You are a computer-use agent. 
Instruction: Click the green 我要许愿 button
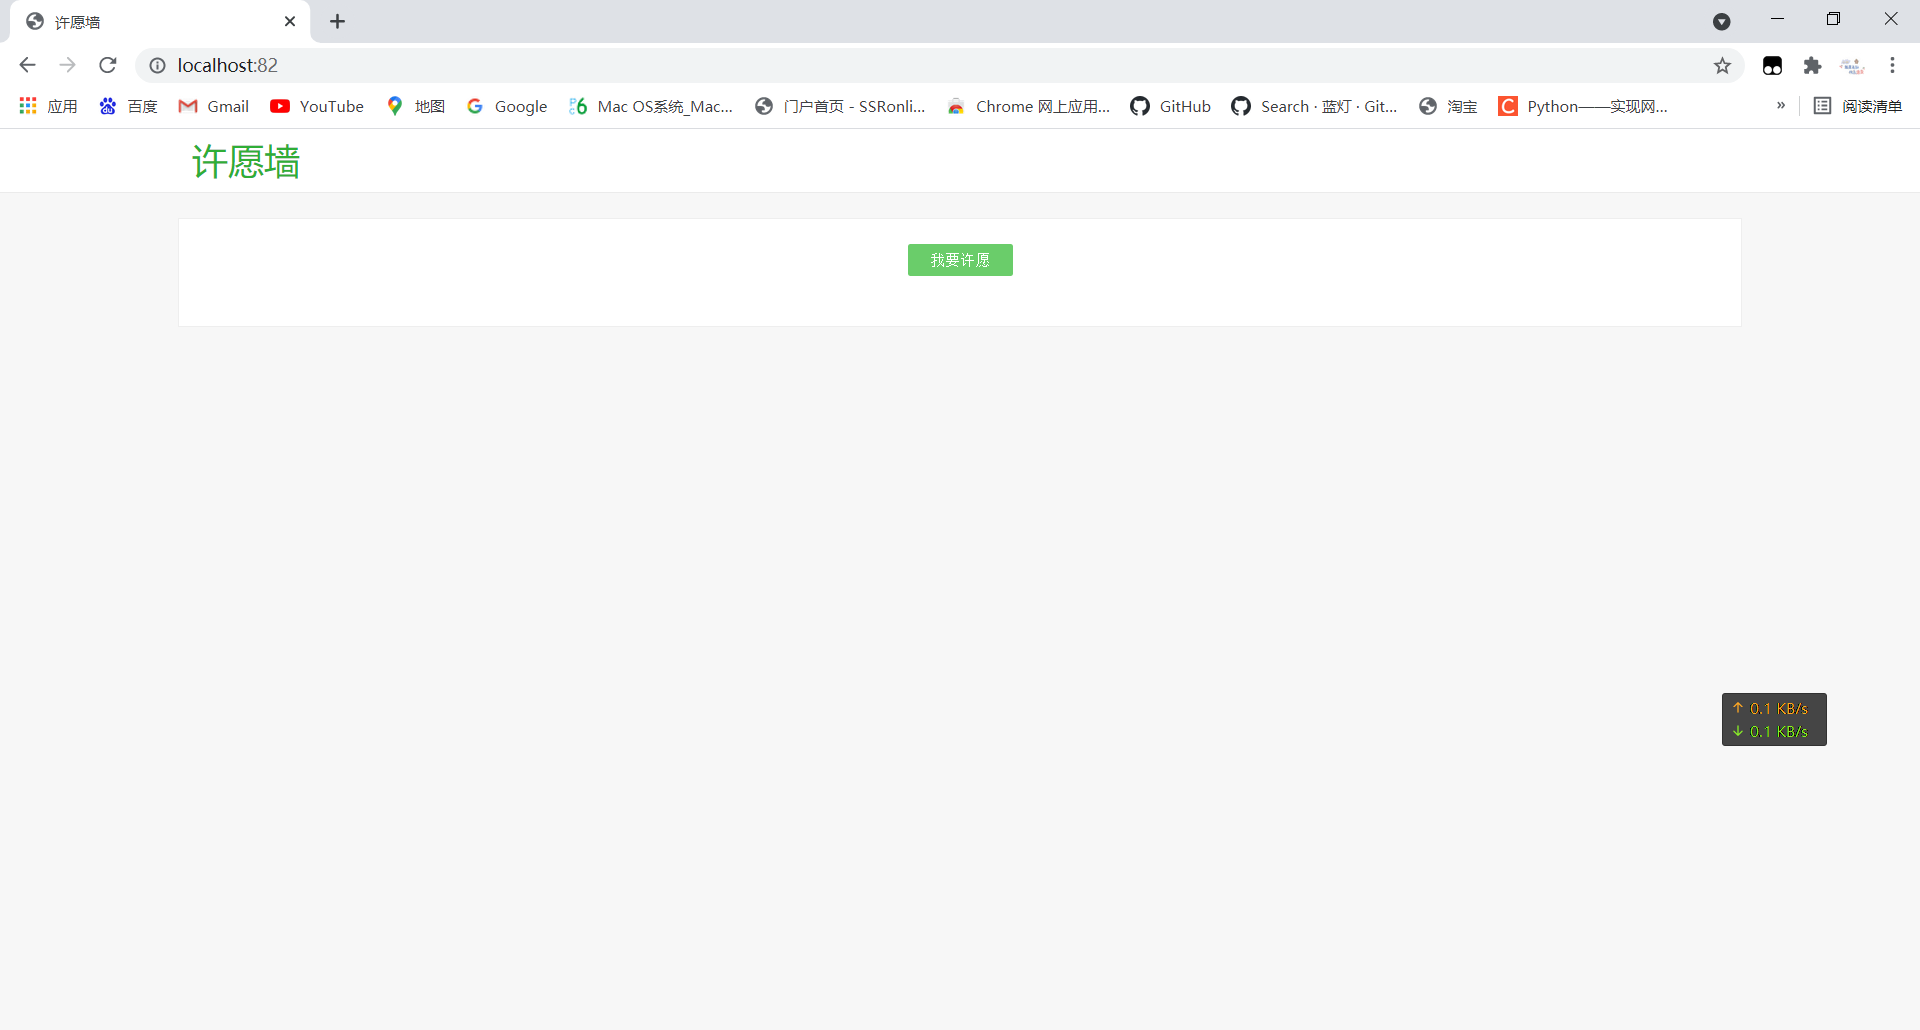[960, 260]
